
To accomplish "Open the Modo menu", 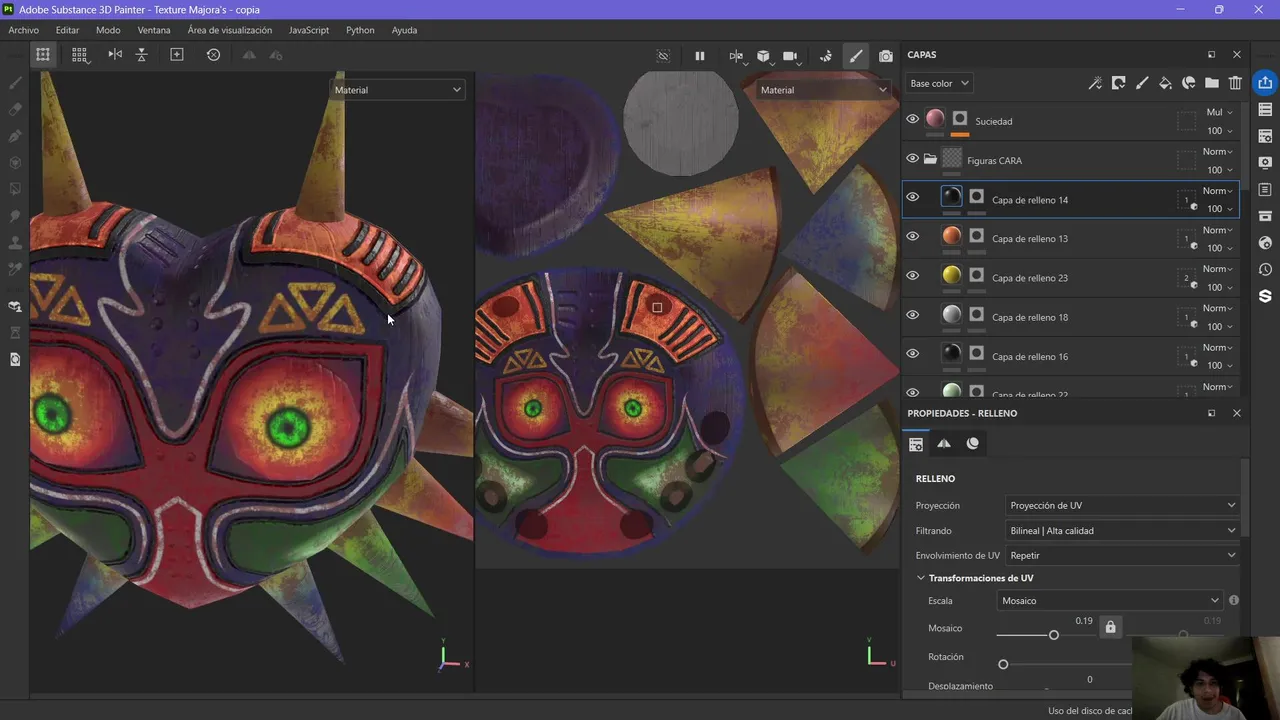I will tap(108, 30).
